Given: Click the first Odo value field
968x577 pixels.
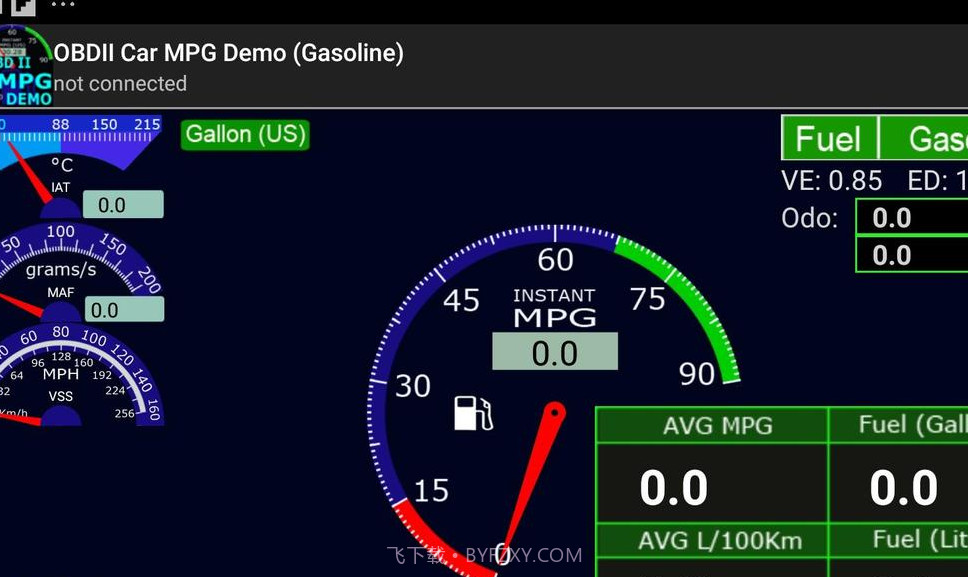Looking at the screenshot, I should click(x=912, y=218).
